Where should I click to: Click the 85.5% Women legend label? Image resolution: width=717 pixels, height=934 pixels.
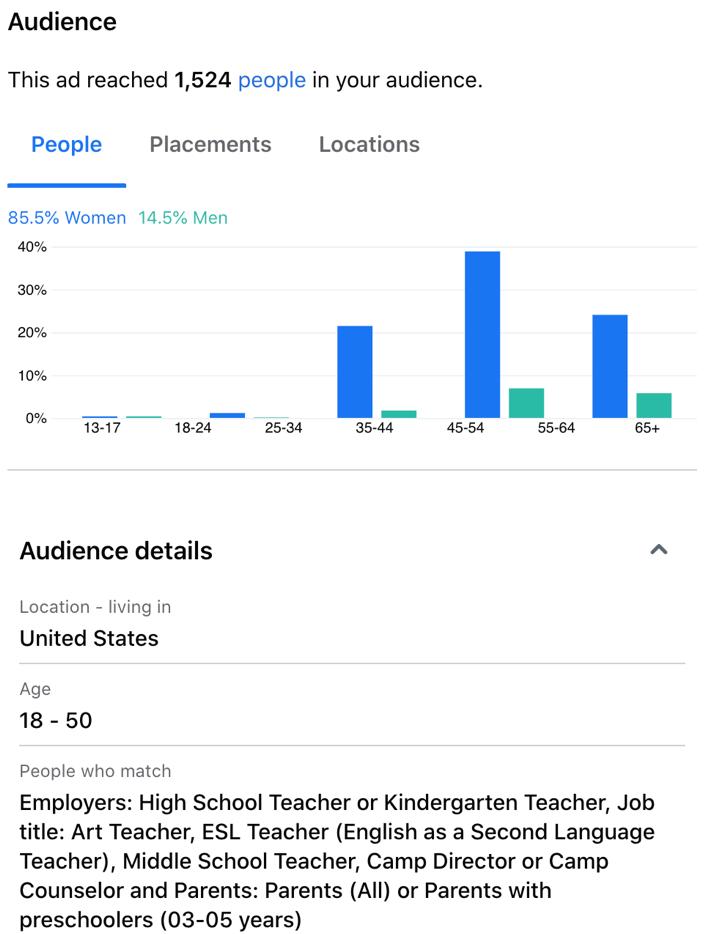pos(67,217)
